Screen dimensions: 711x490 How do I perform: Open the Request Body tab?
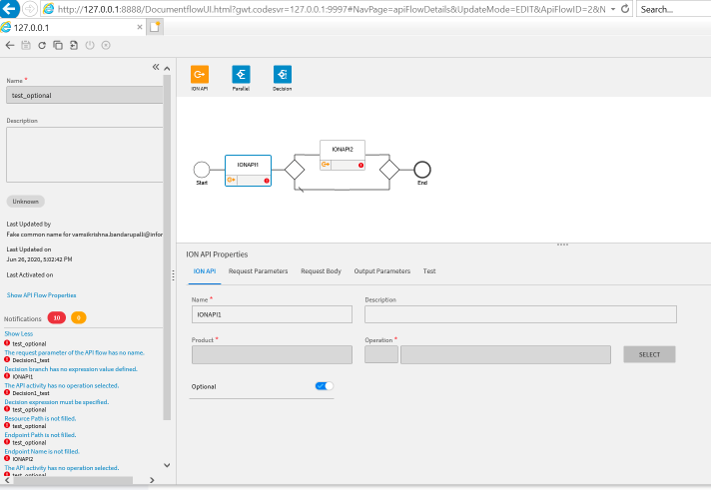pos(321,271)
